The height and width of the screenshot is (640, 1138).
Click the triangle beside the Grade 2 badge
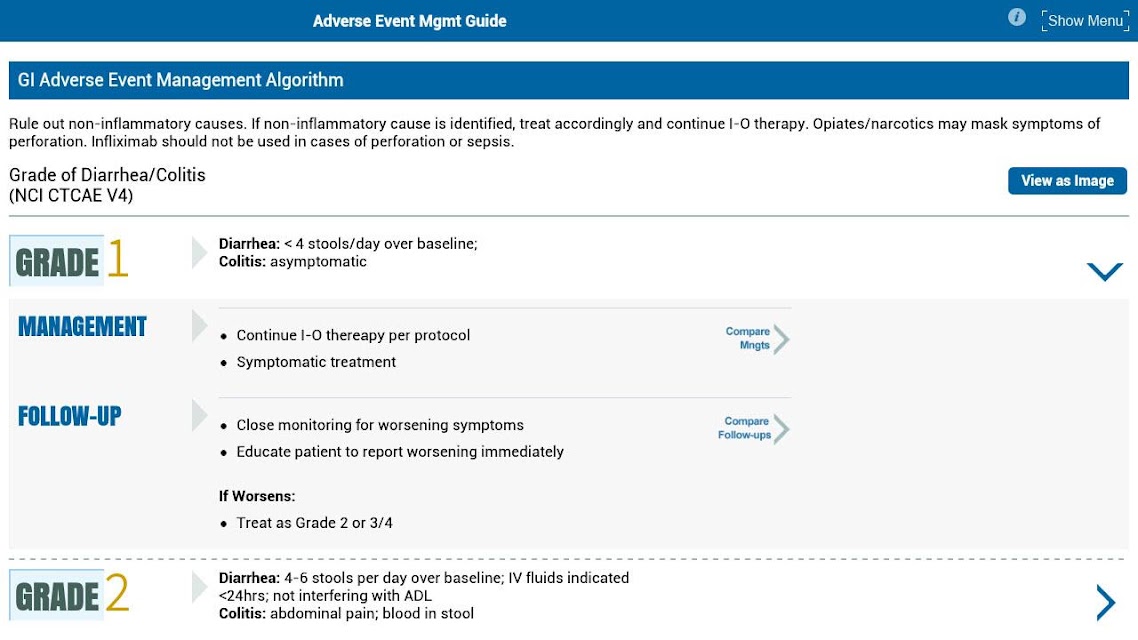click(199, 587)
